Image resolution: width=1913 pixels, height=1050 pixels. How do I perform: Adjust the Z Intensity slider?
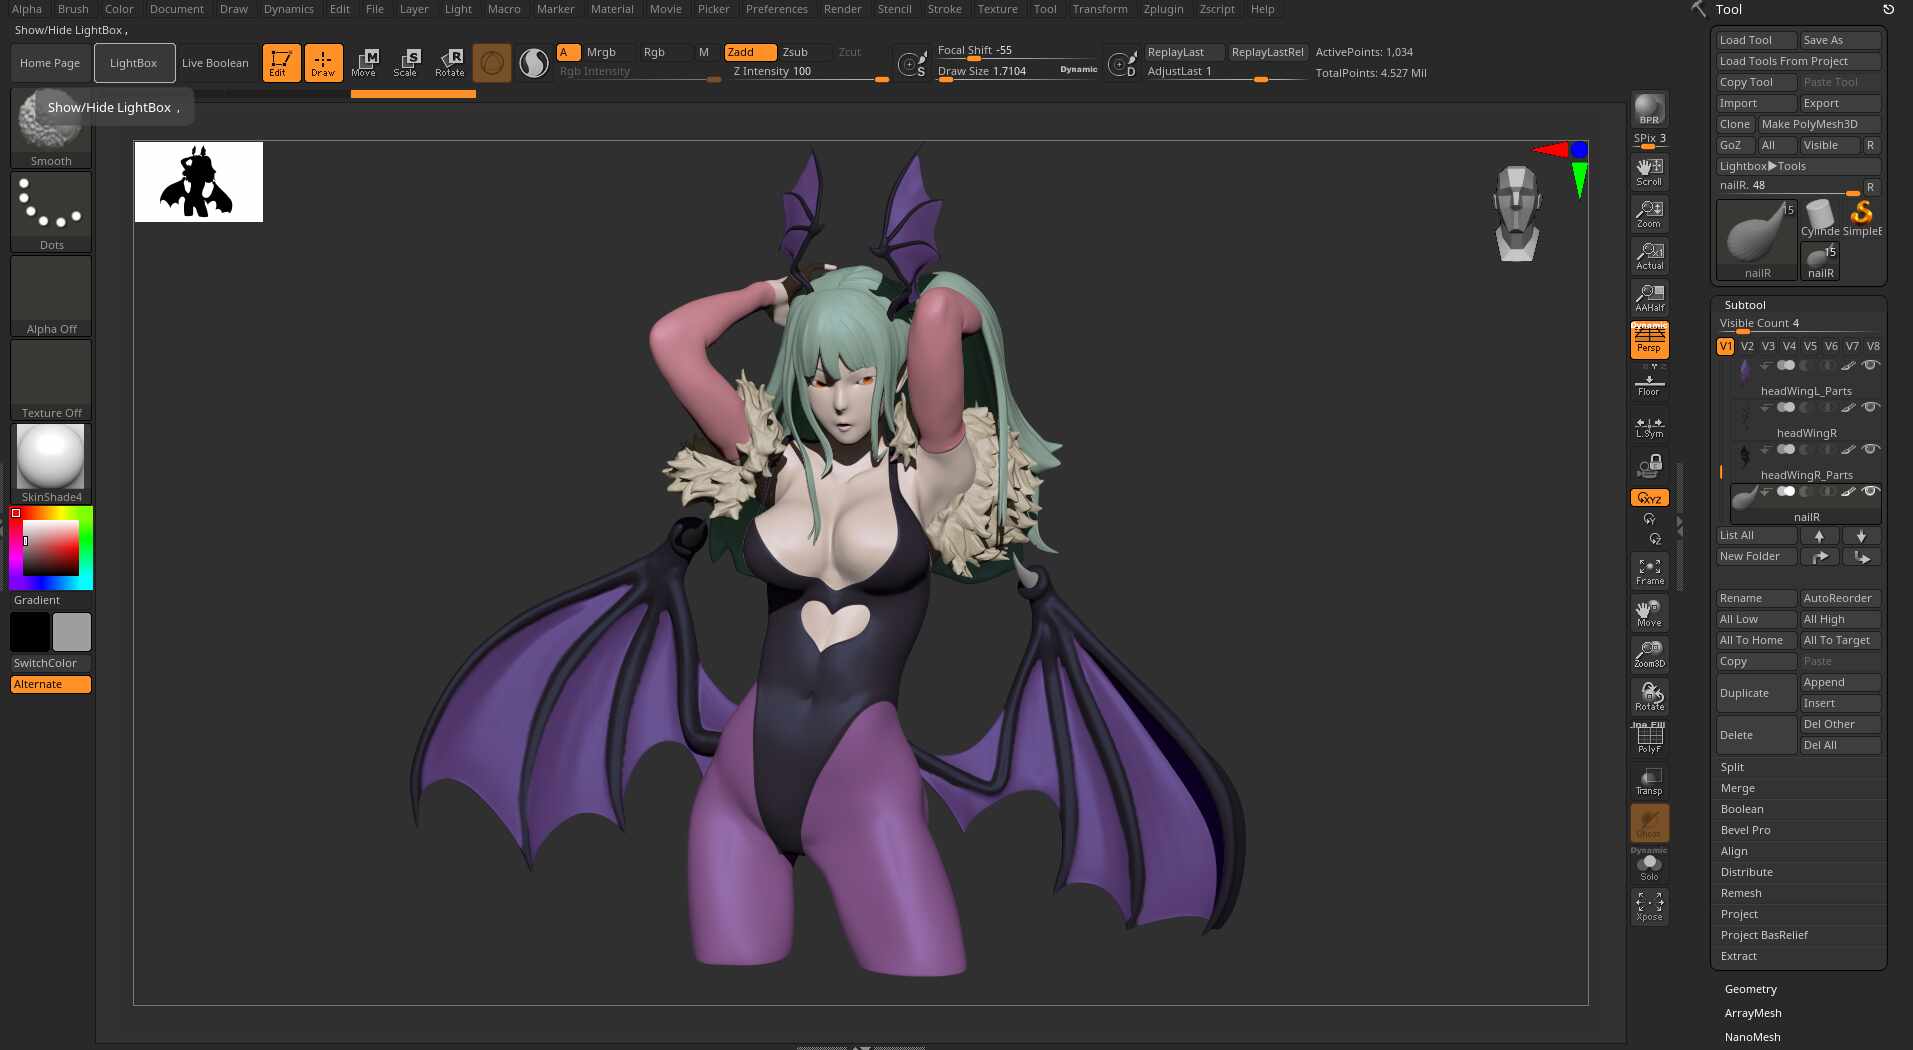[x=809, y=73]
